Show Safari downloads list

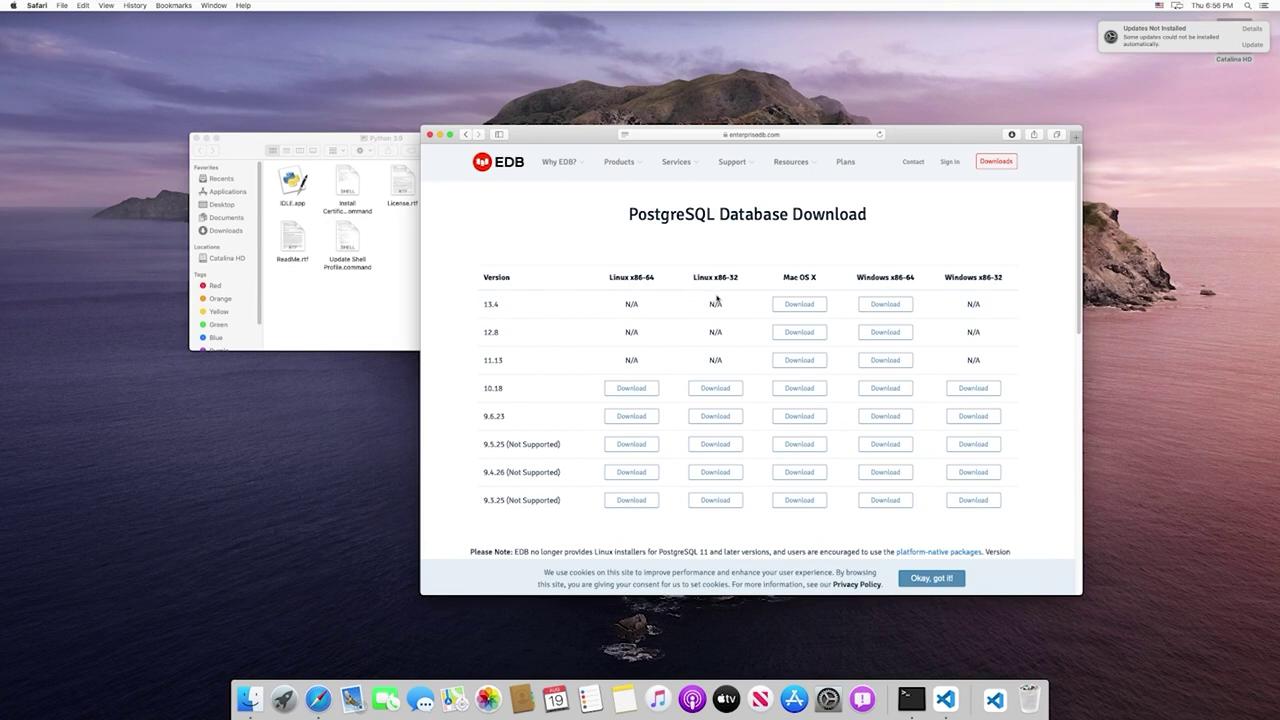(1011, 134)
